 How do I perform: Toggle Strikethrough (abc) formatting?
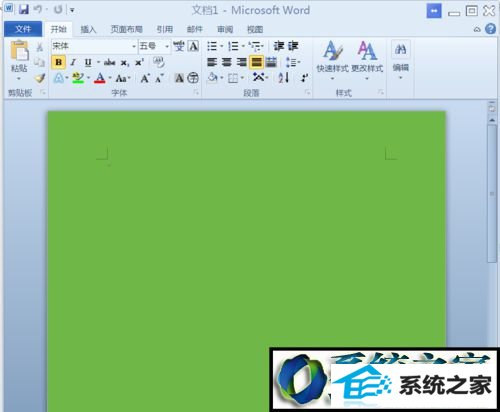(109, 62)
